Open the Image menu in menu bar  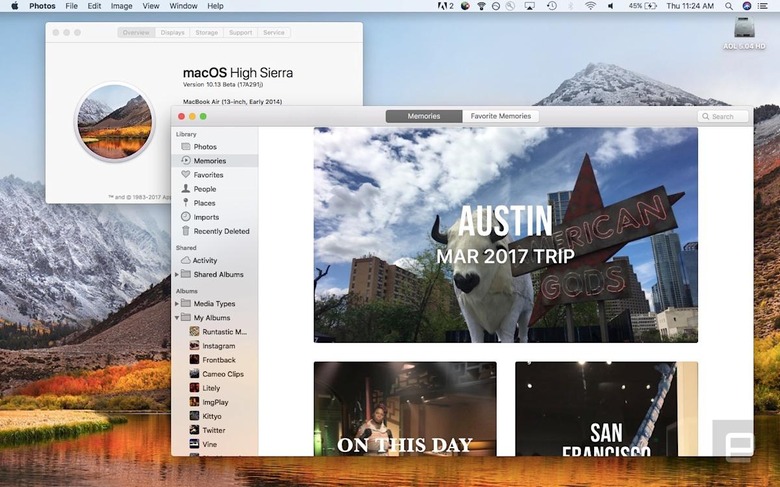(121, 6)
